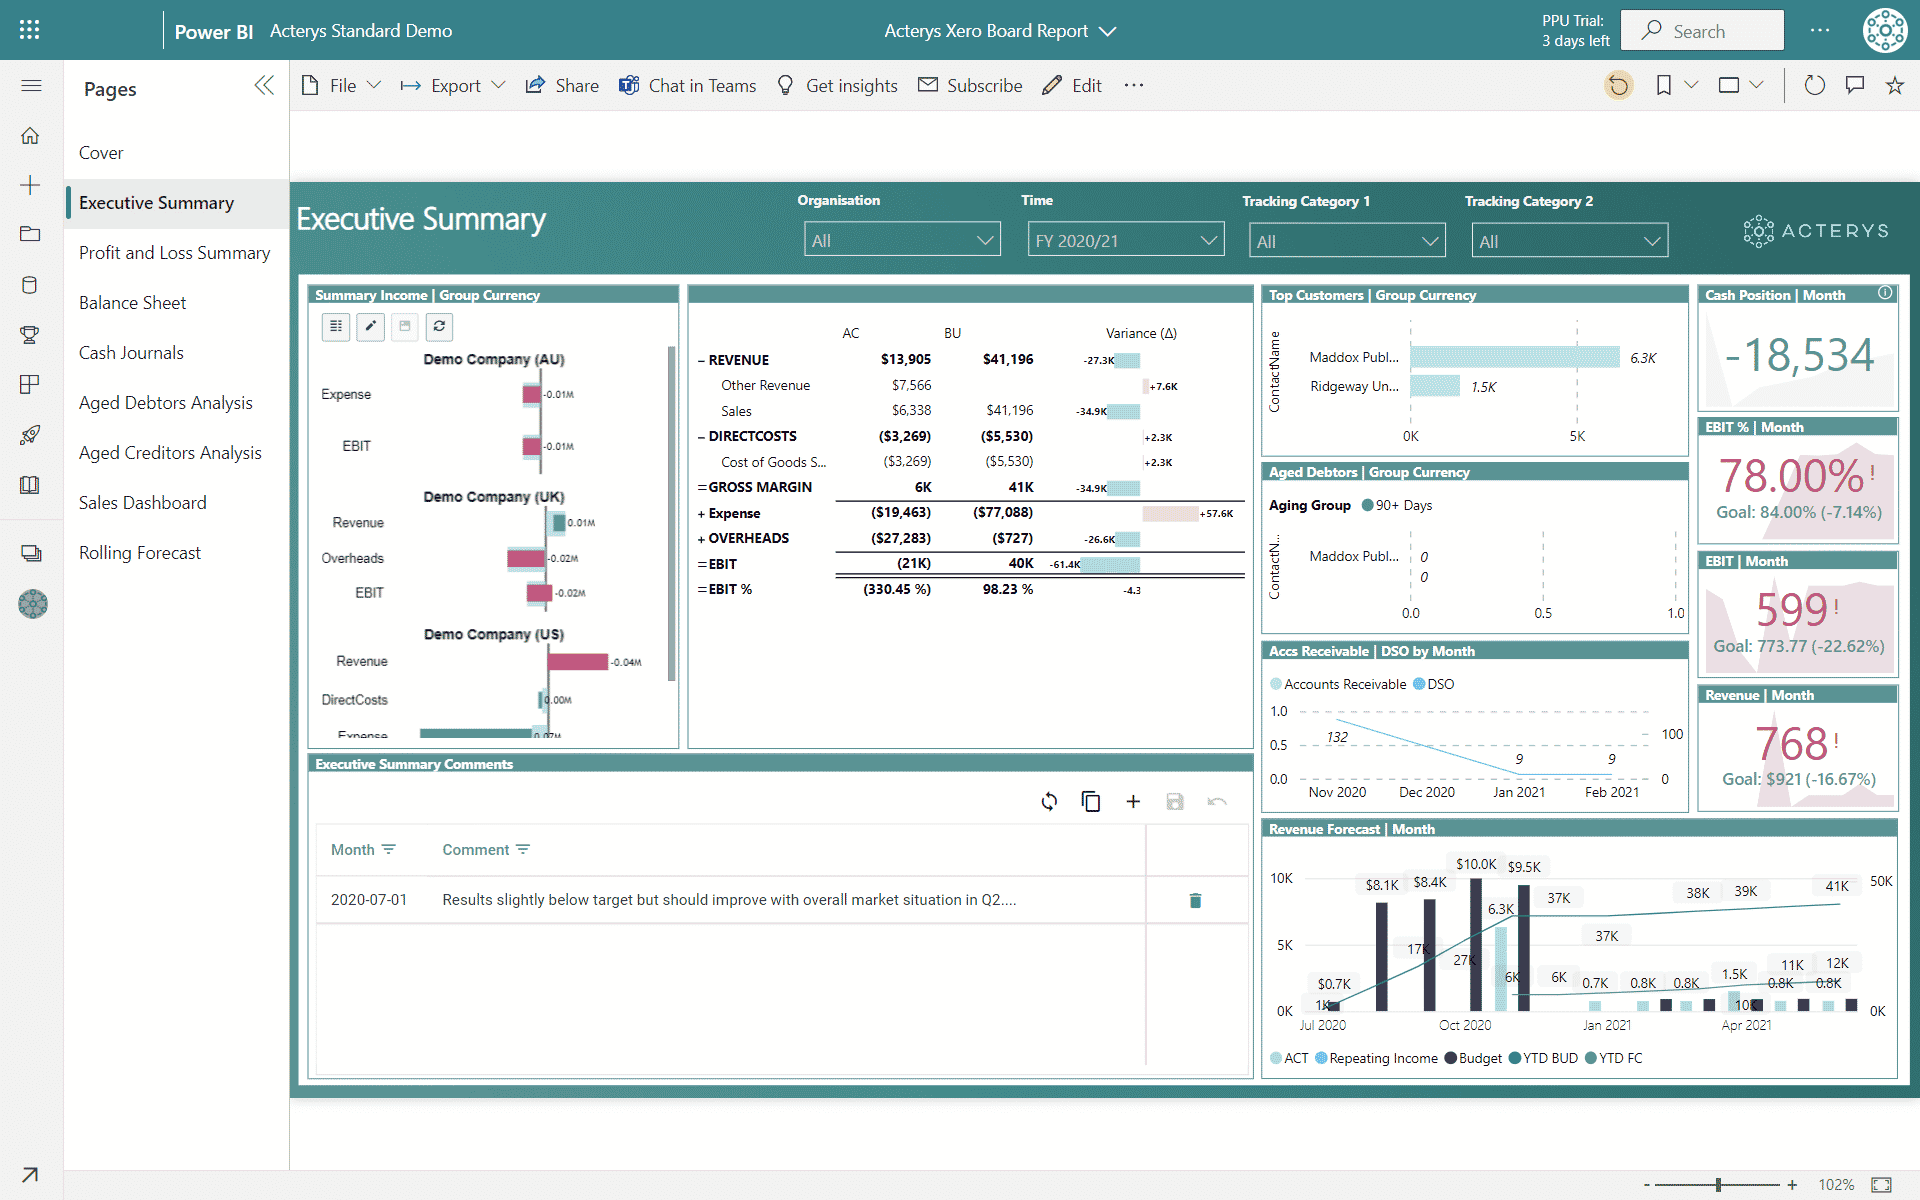This screenshot has width=1920, height=1200.
Task: Click the Refresh visuals icon in toolbar
Action: point(1815,86)
